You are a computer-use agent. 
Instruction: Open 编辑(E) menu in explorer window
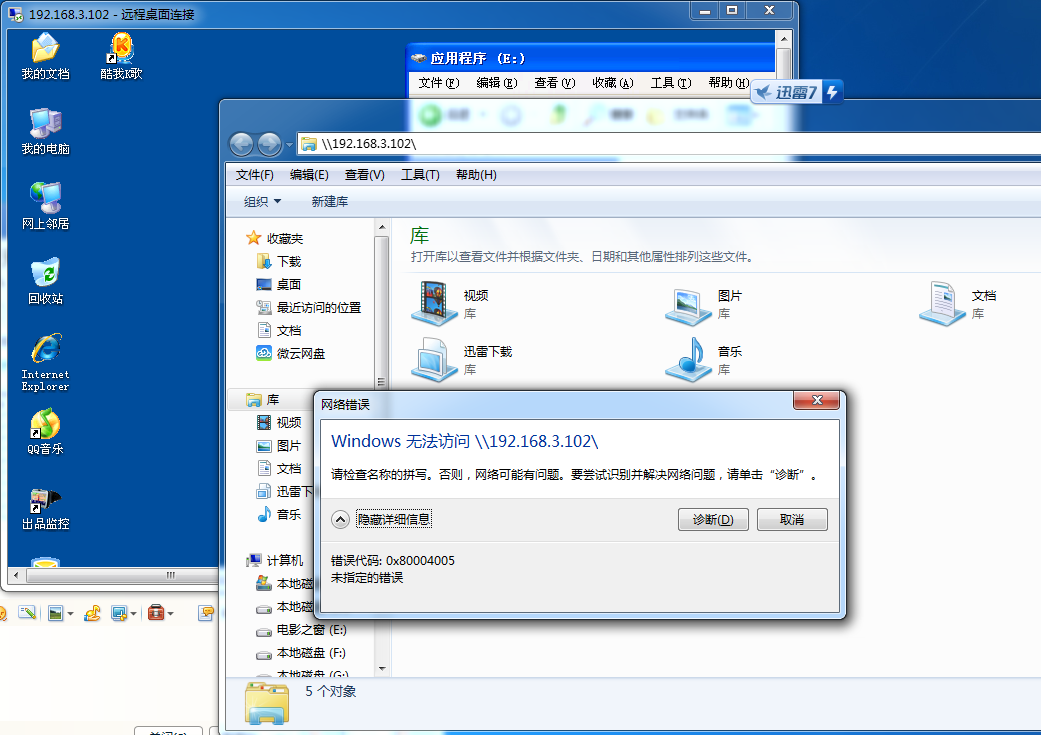point(309,175)
